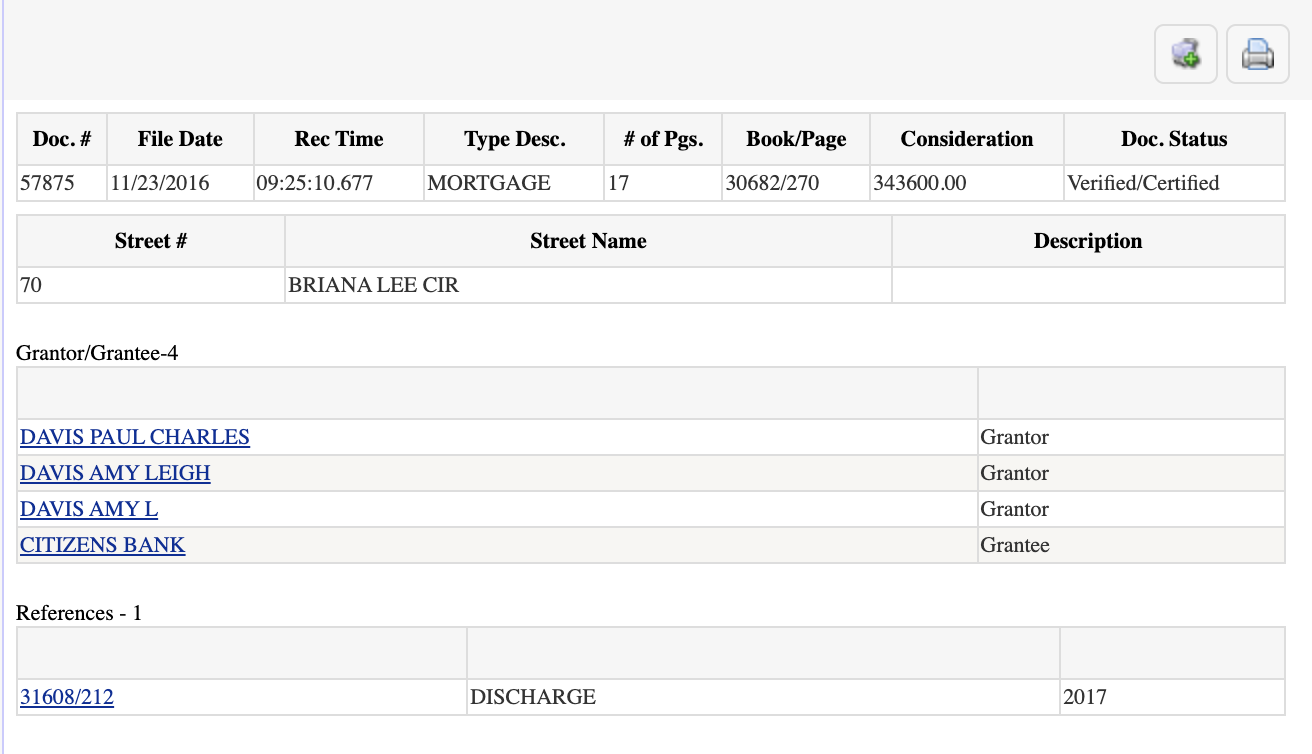Click the Doc. Status column header

click(1173, 139)
